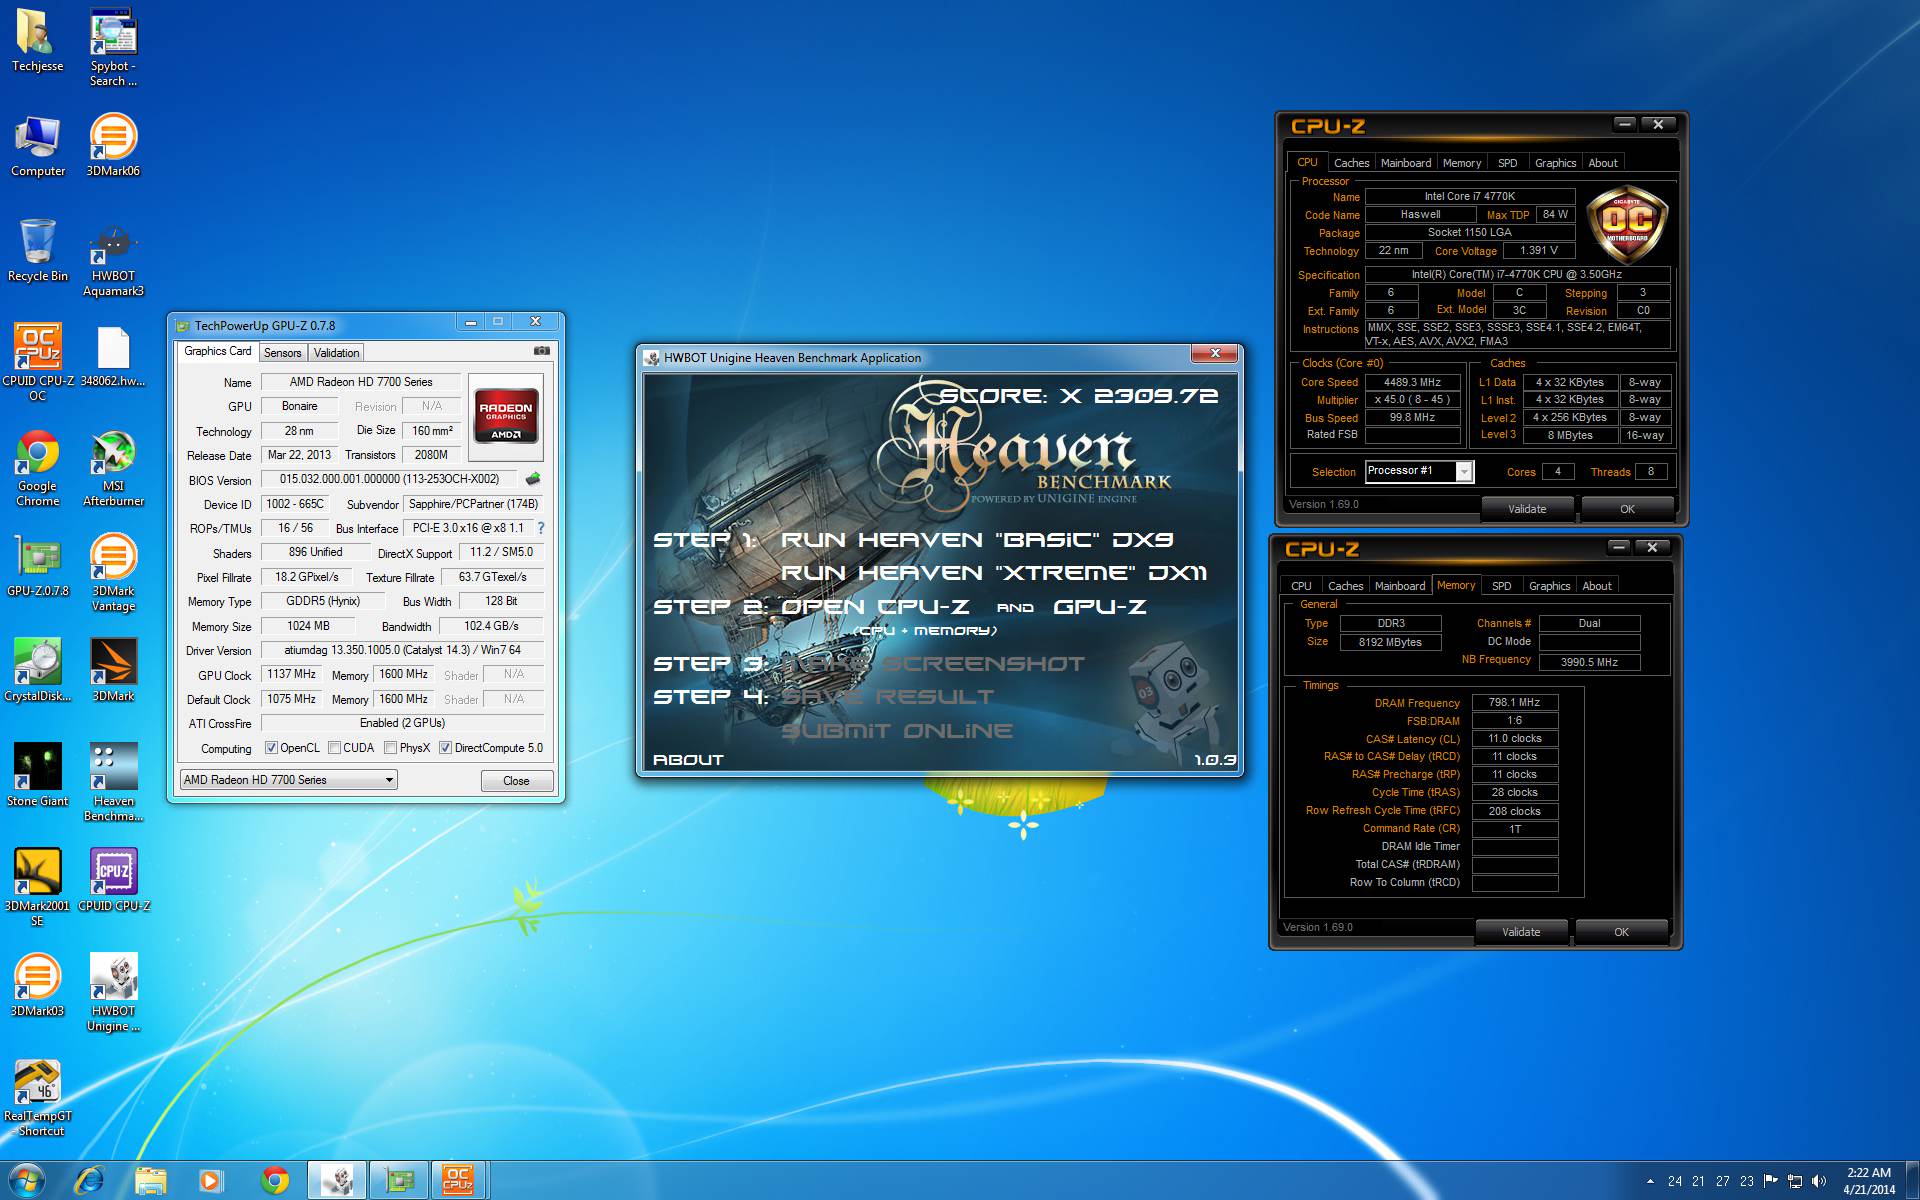Click Run Heaven Xtreme DX11
1920x1200 pixels.
coord(994,573)
